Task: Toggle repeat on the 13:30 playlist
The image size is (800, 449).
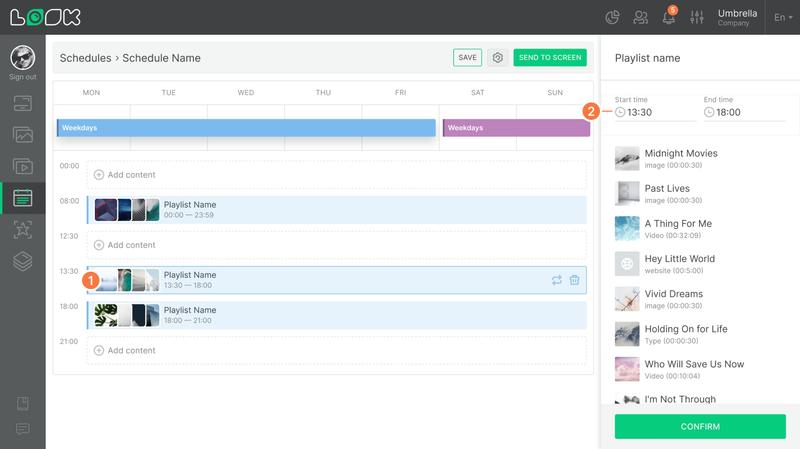Action: (x=557, y=280)
